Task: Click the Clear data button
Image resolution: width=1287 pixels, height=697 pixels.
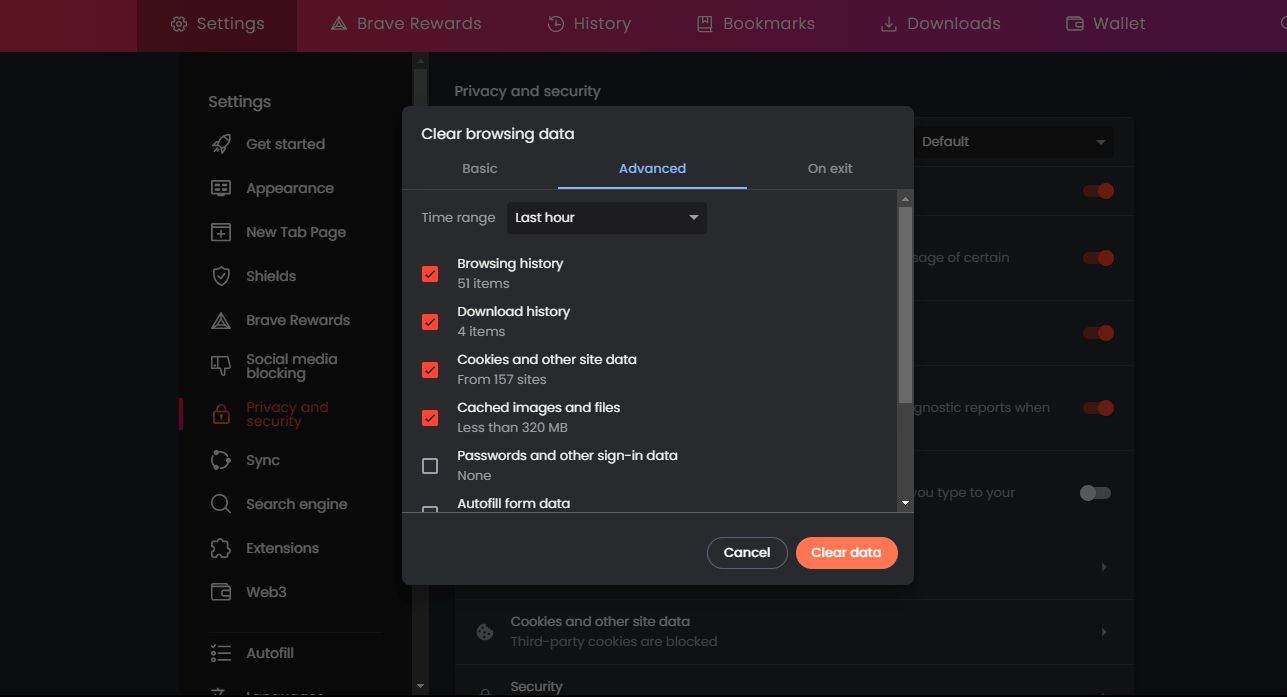Action: click(846, 553)
